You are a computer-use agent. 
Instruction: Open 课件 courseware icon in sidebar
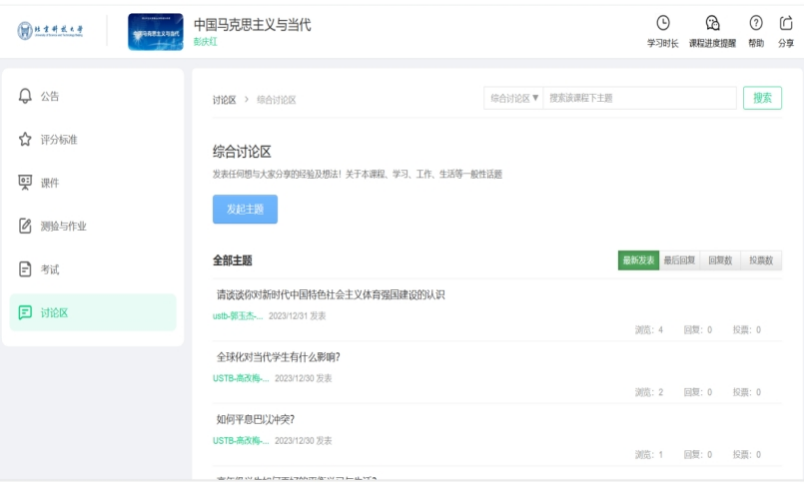pyautogui.click(x=26, y=182)
